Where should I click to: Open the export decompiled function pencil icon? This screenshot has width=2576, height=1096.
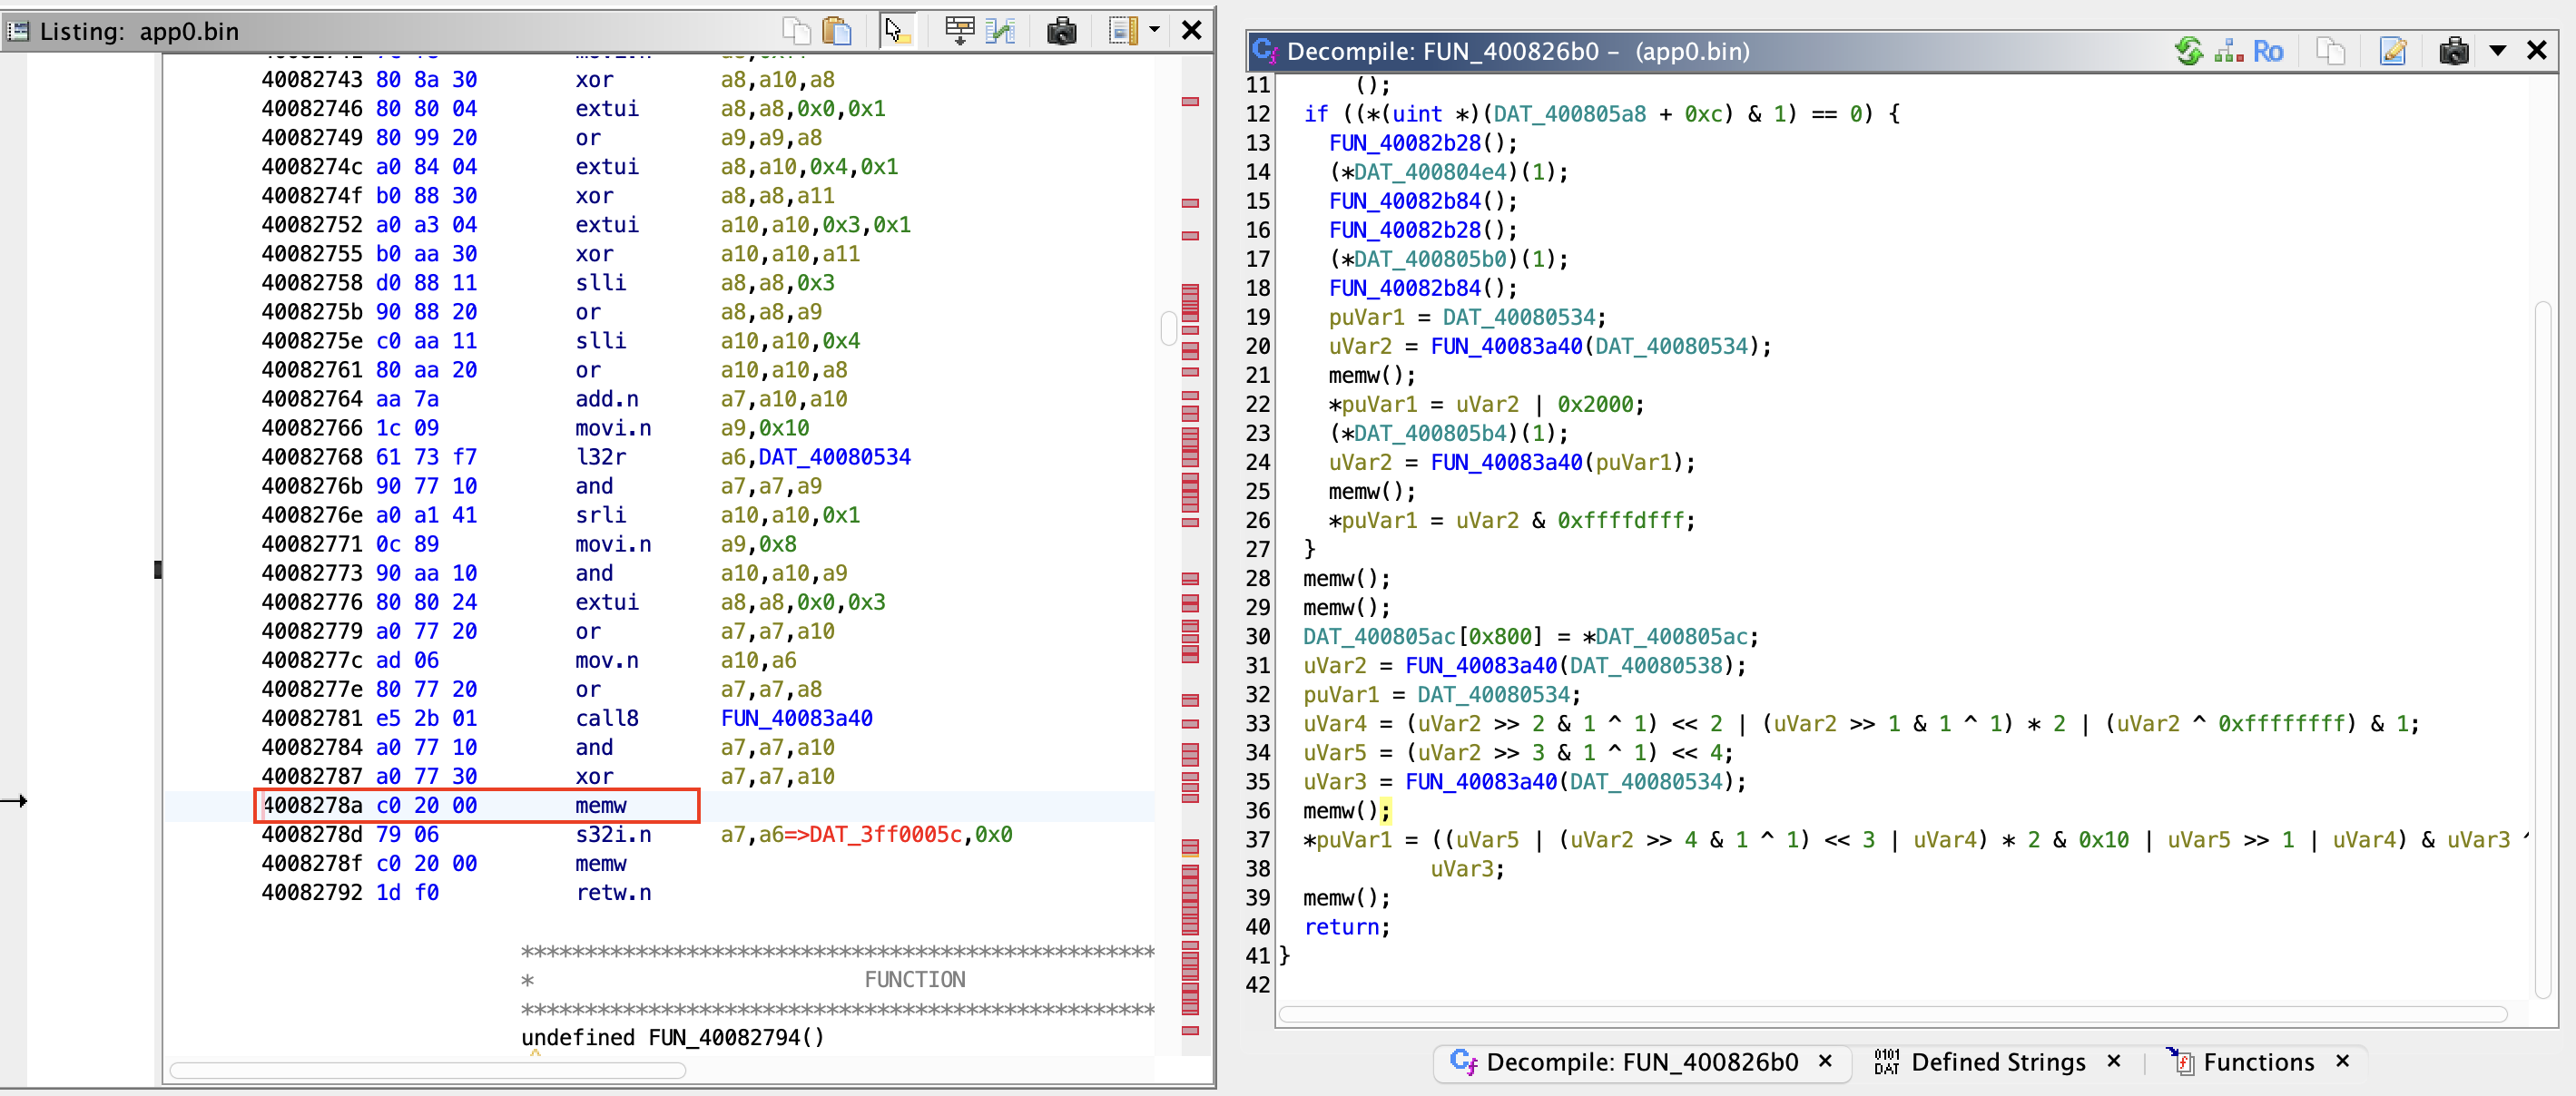[2392, 51]
